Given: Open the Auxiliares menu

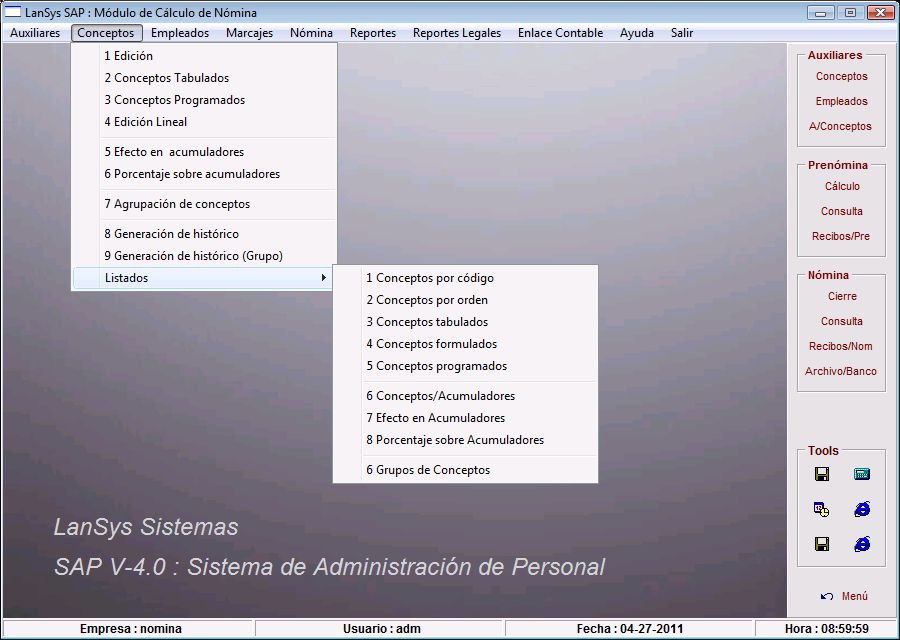Looking at the screenshot, I should [x=35, y=33].
